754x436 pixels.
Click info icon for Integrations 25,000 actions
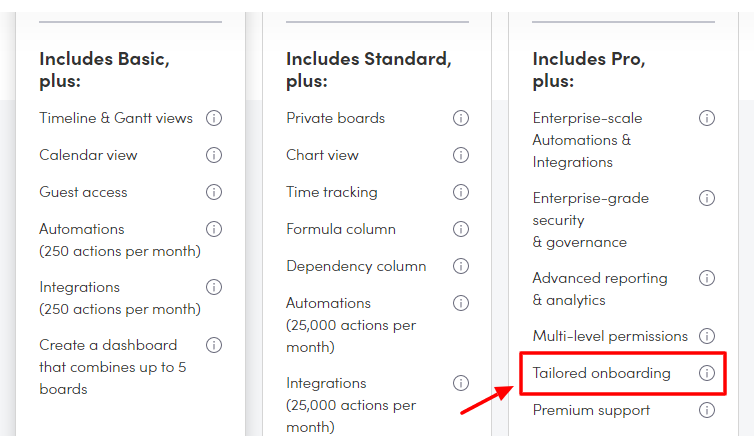pos(460,383)
